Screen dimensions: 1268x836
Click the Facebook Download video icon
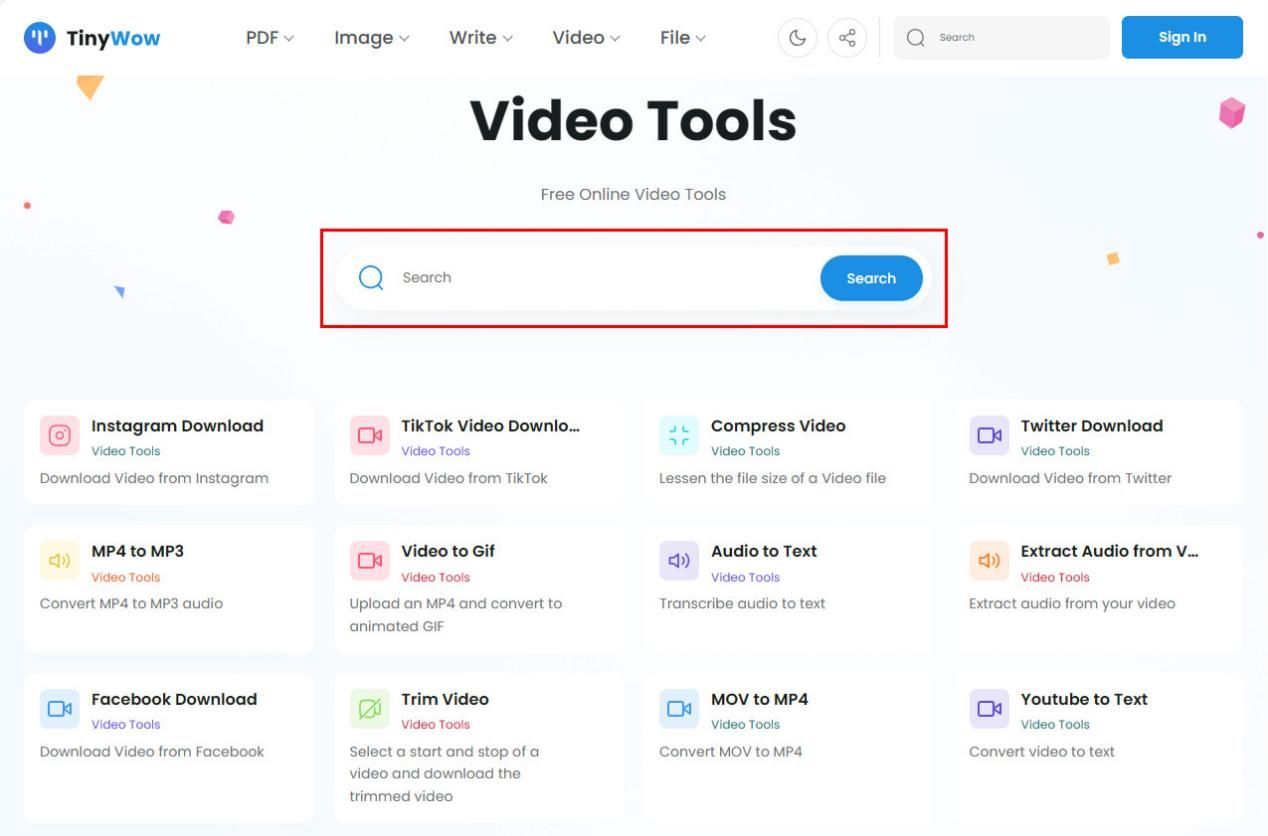pyautogui.click(x=60, y=709)
